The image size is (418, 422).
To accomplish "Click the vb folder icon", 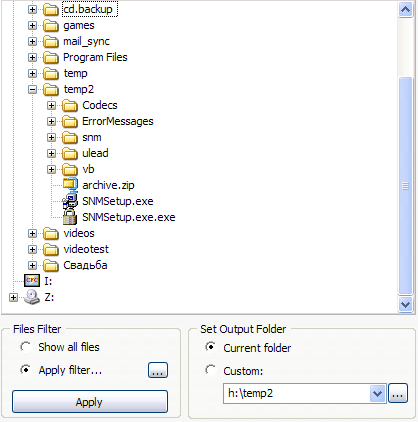I will click(70, 169).
